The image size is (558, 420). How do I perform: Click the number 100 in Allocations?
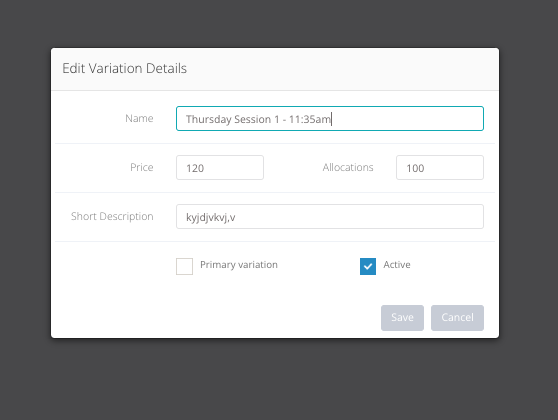415,168
